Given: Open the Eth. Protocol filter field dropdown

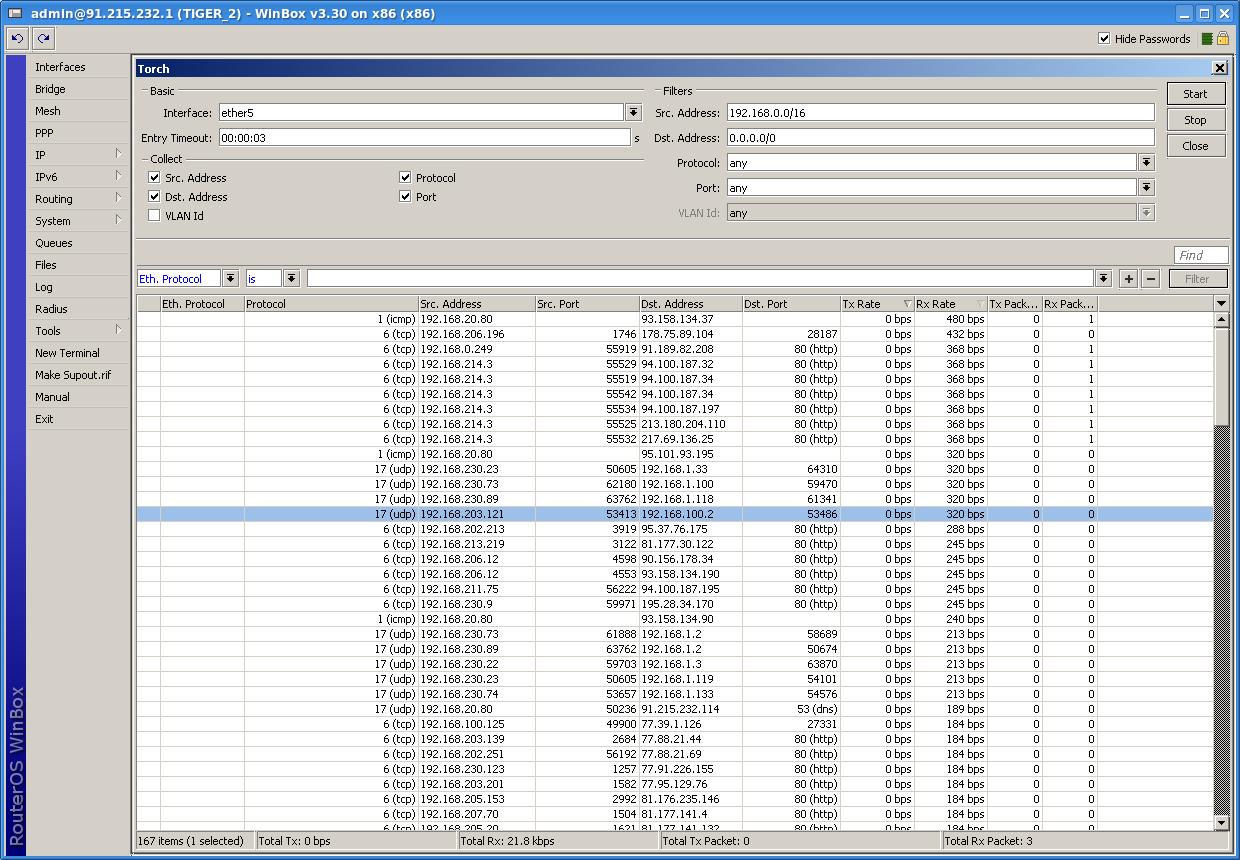Looking at the screenshot, I should [230, 279].
